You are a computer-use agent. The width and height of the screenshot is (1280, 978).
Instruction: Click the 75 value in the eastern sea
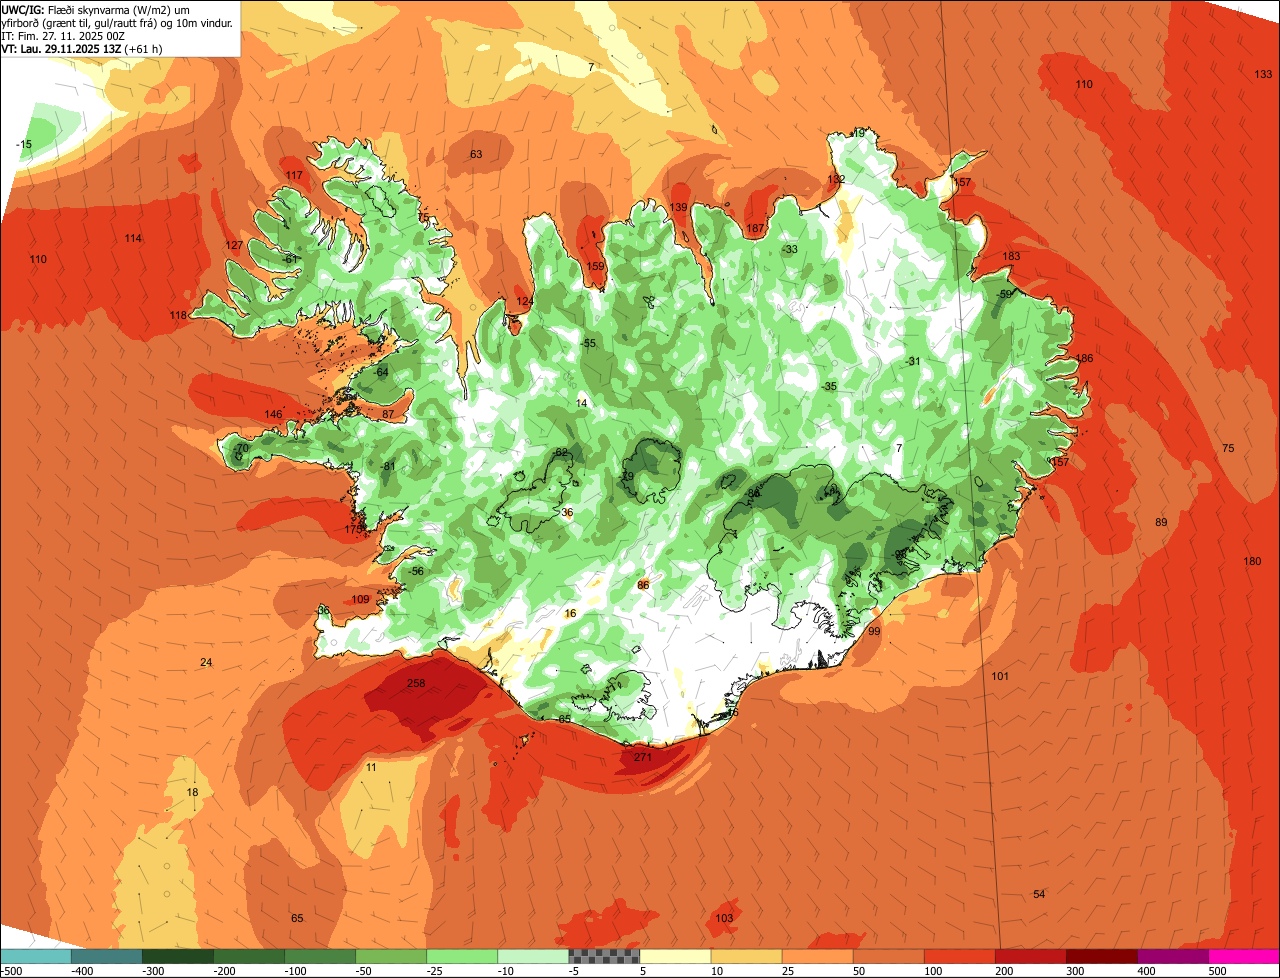(x=1228, y=449)
